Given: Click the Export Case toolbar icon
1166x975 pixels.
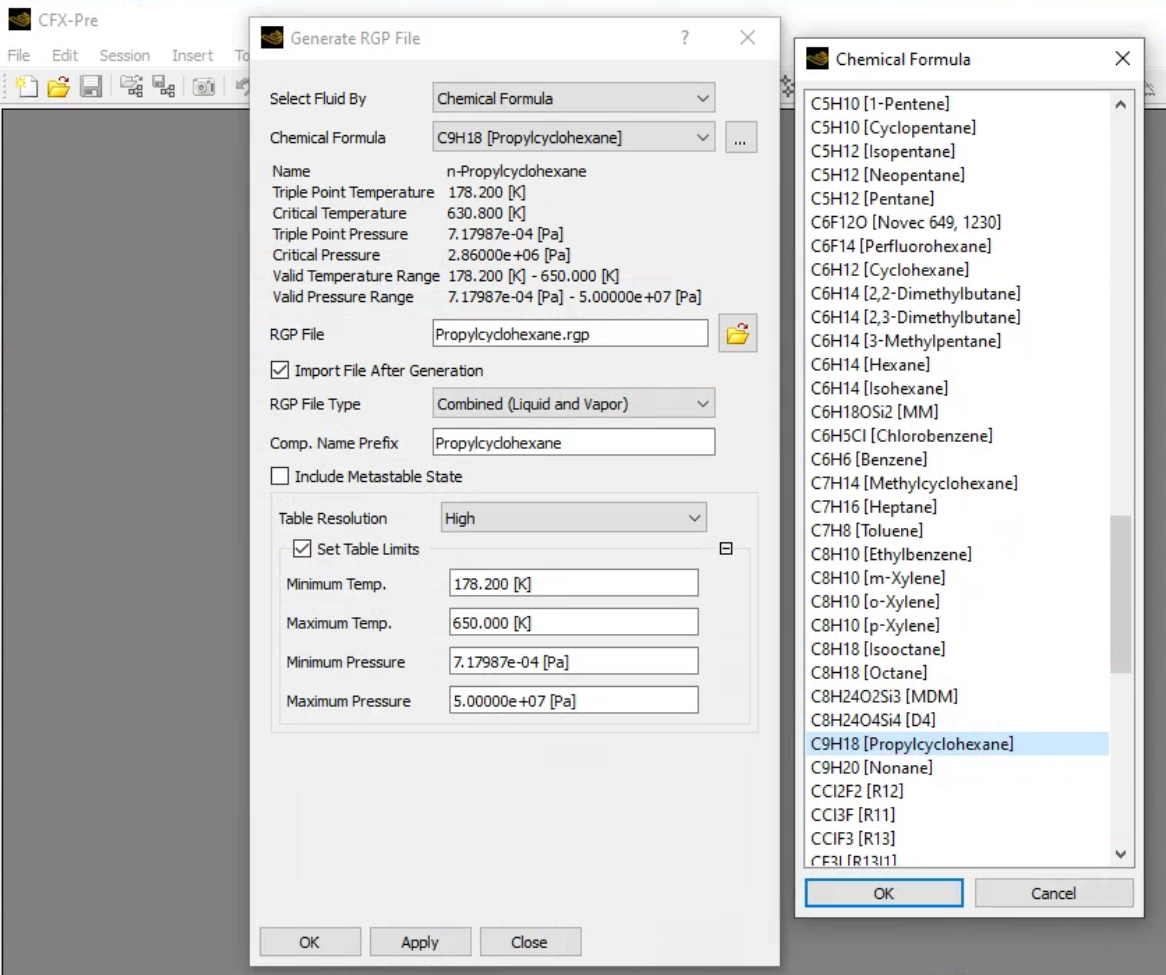Looking at the screenshot, I should coord(166,88).
